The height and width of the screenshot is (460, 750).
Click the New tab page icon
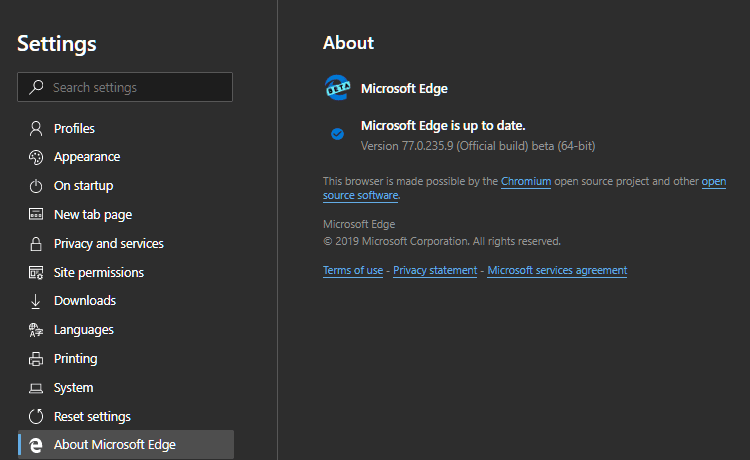36,214
